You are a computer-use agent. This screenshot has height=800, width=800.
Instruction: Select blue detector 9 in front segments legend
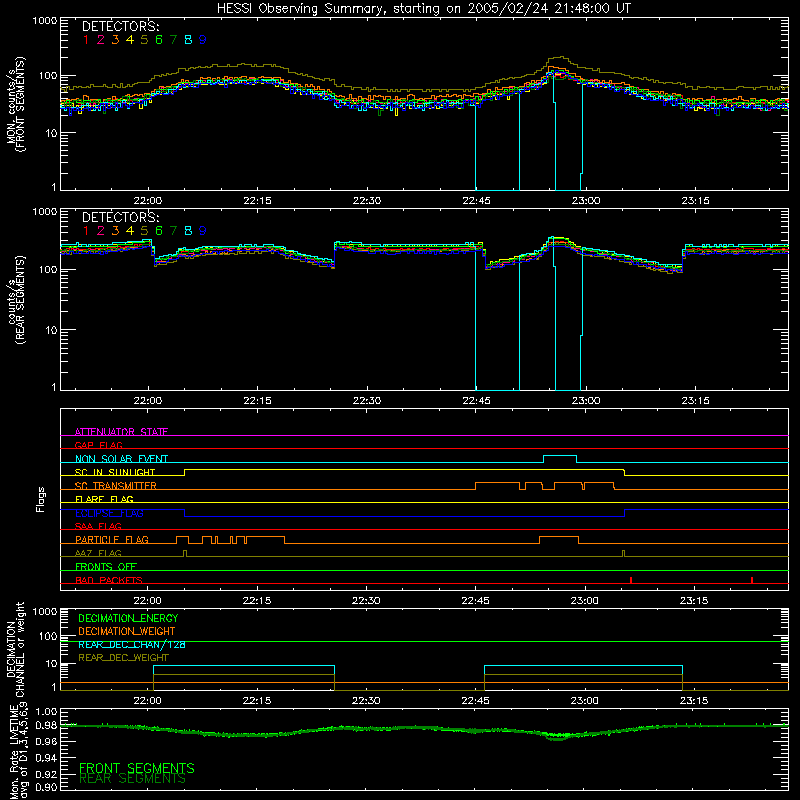click(x=203, y=40)
